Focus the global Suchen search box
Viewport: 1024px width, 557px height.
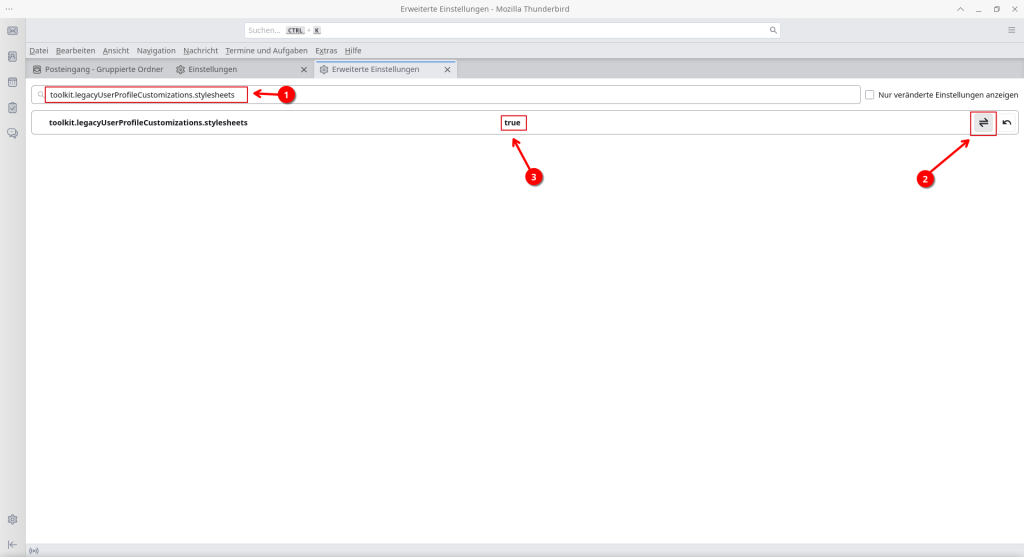click(x=512, y=31)
